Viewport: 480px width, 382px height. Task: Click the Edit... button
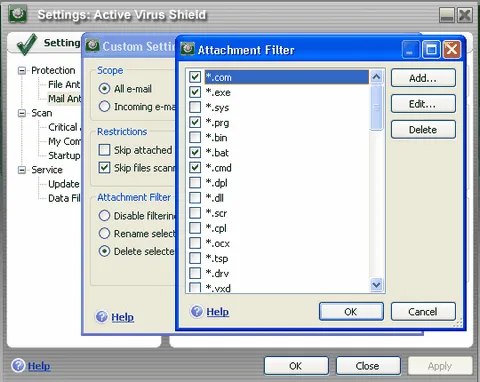click(x=423, y=104)
